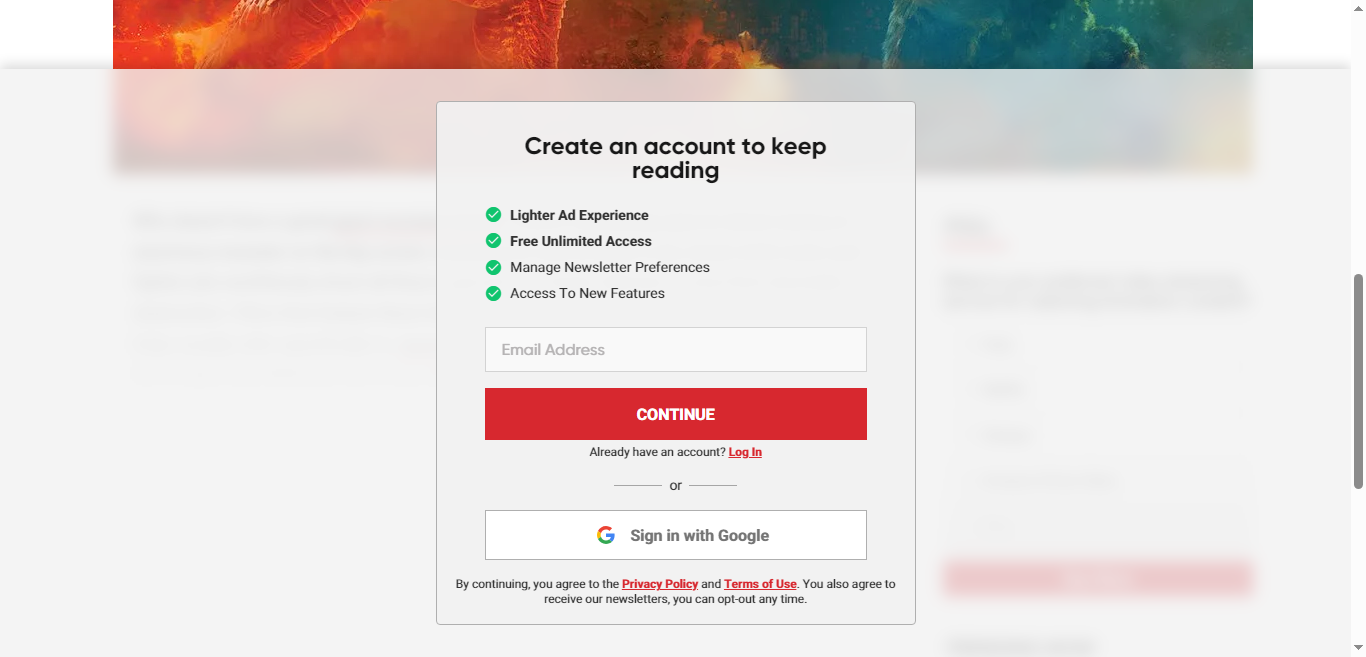Image resolution: width=1366 pixels, height=657 pixels.
Task: Click the "Create an account" dialog heading
Action: click(675, 157)
